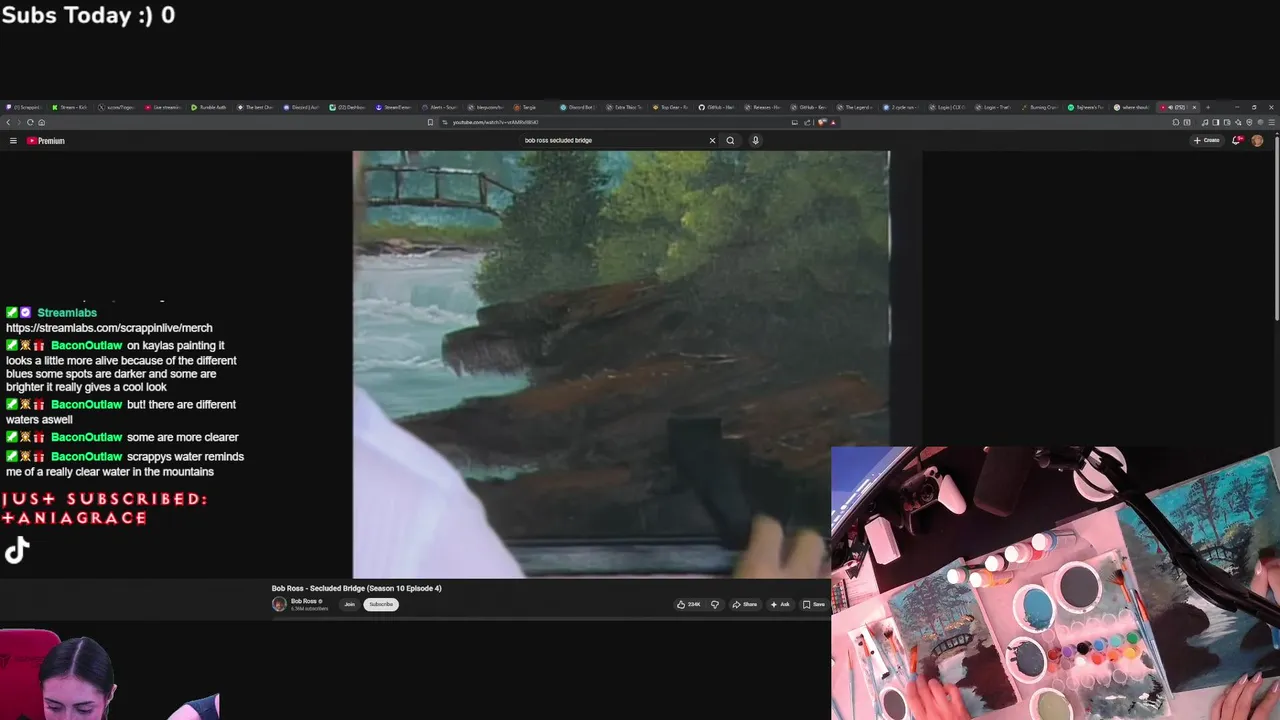Switch to the (22) Dashboard tab
Viewport: 1280px width, 720px height.
(347, 107)
